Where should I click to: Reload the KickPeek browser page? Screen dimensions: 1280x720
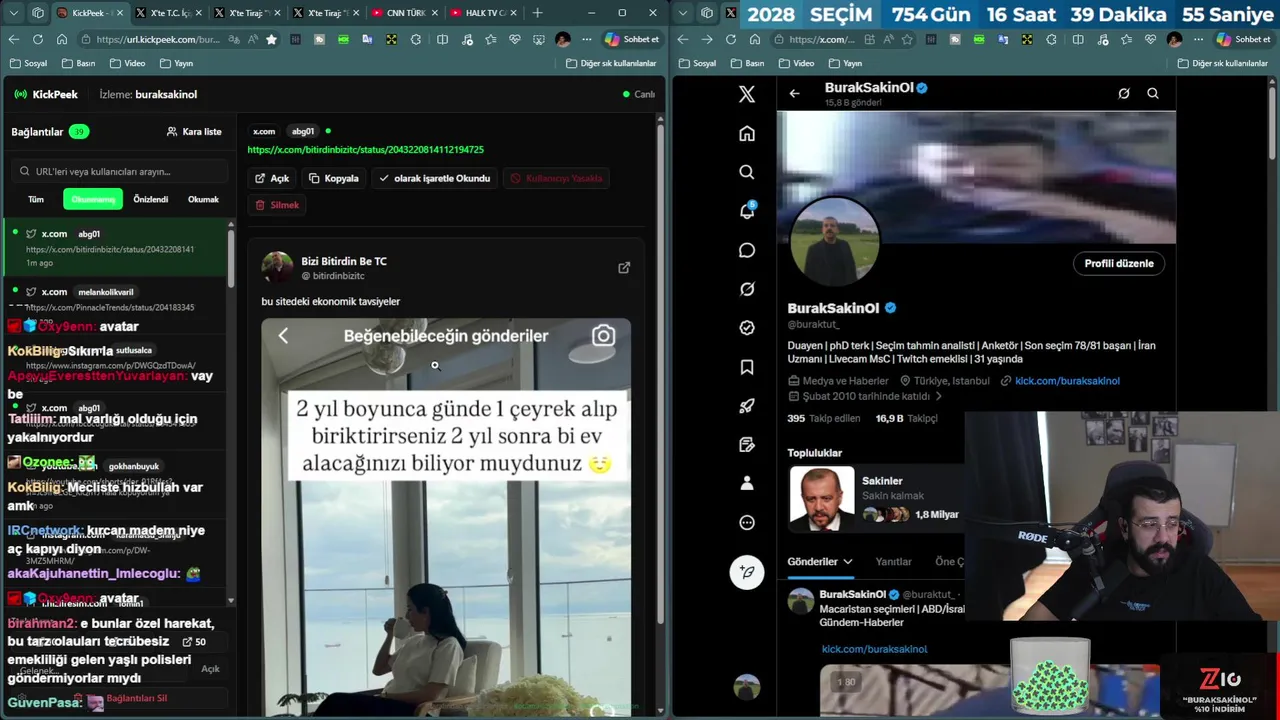(x=38, y=39)
